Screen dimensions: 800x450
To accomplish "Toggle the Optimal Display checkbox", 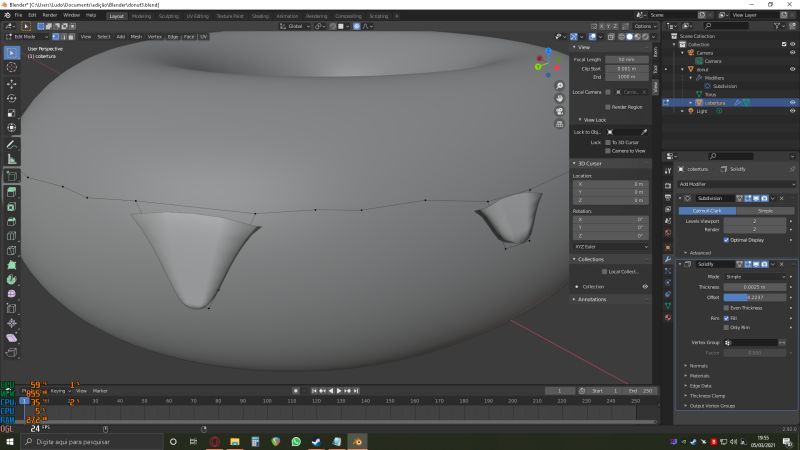I will click(x=727, y=240).
